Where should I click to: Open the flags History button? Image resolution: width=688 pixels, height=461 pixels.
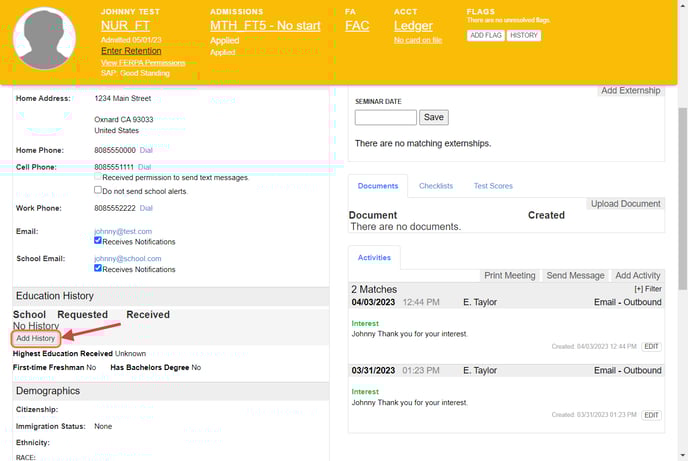click(524, 35)
